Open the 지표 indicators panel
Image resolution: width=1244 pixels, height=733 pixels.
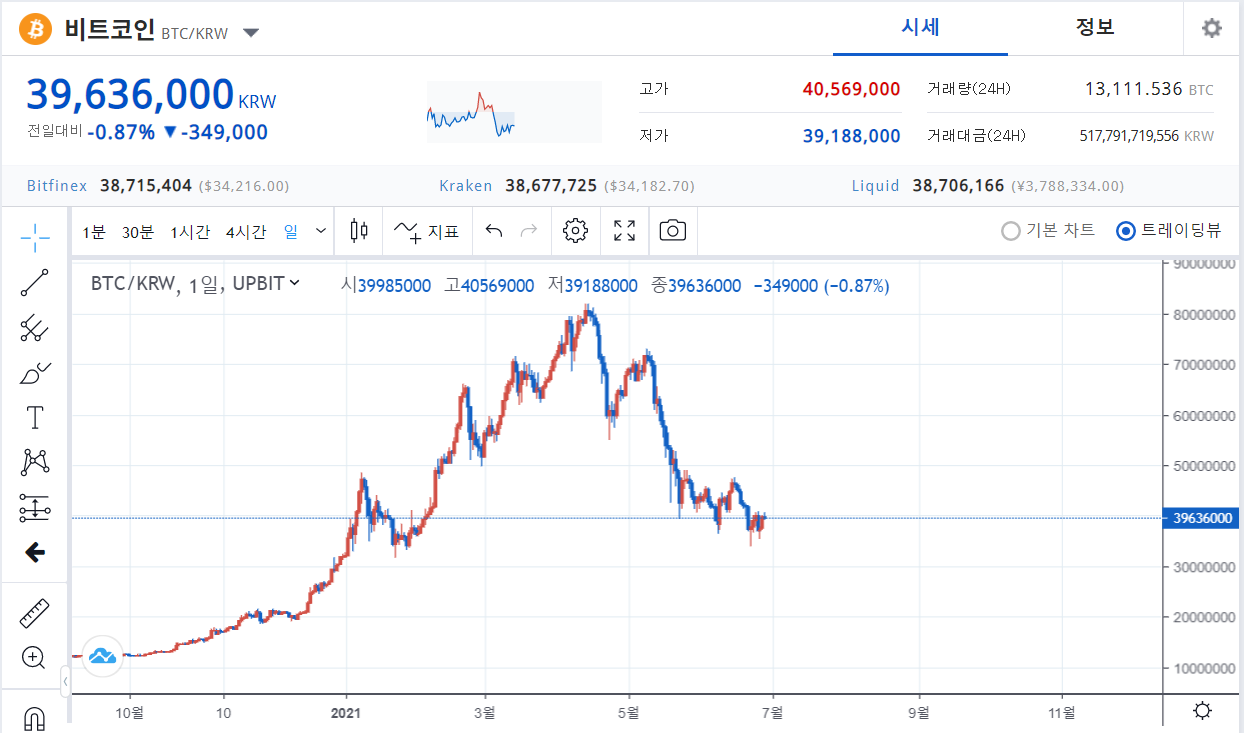pos(426,231)
